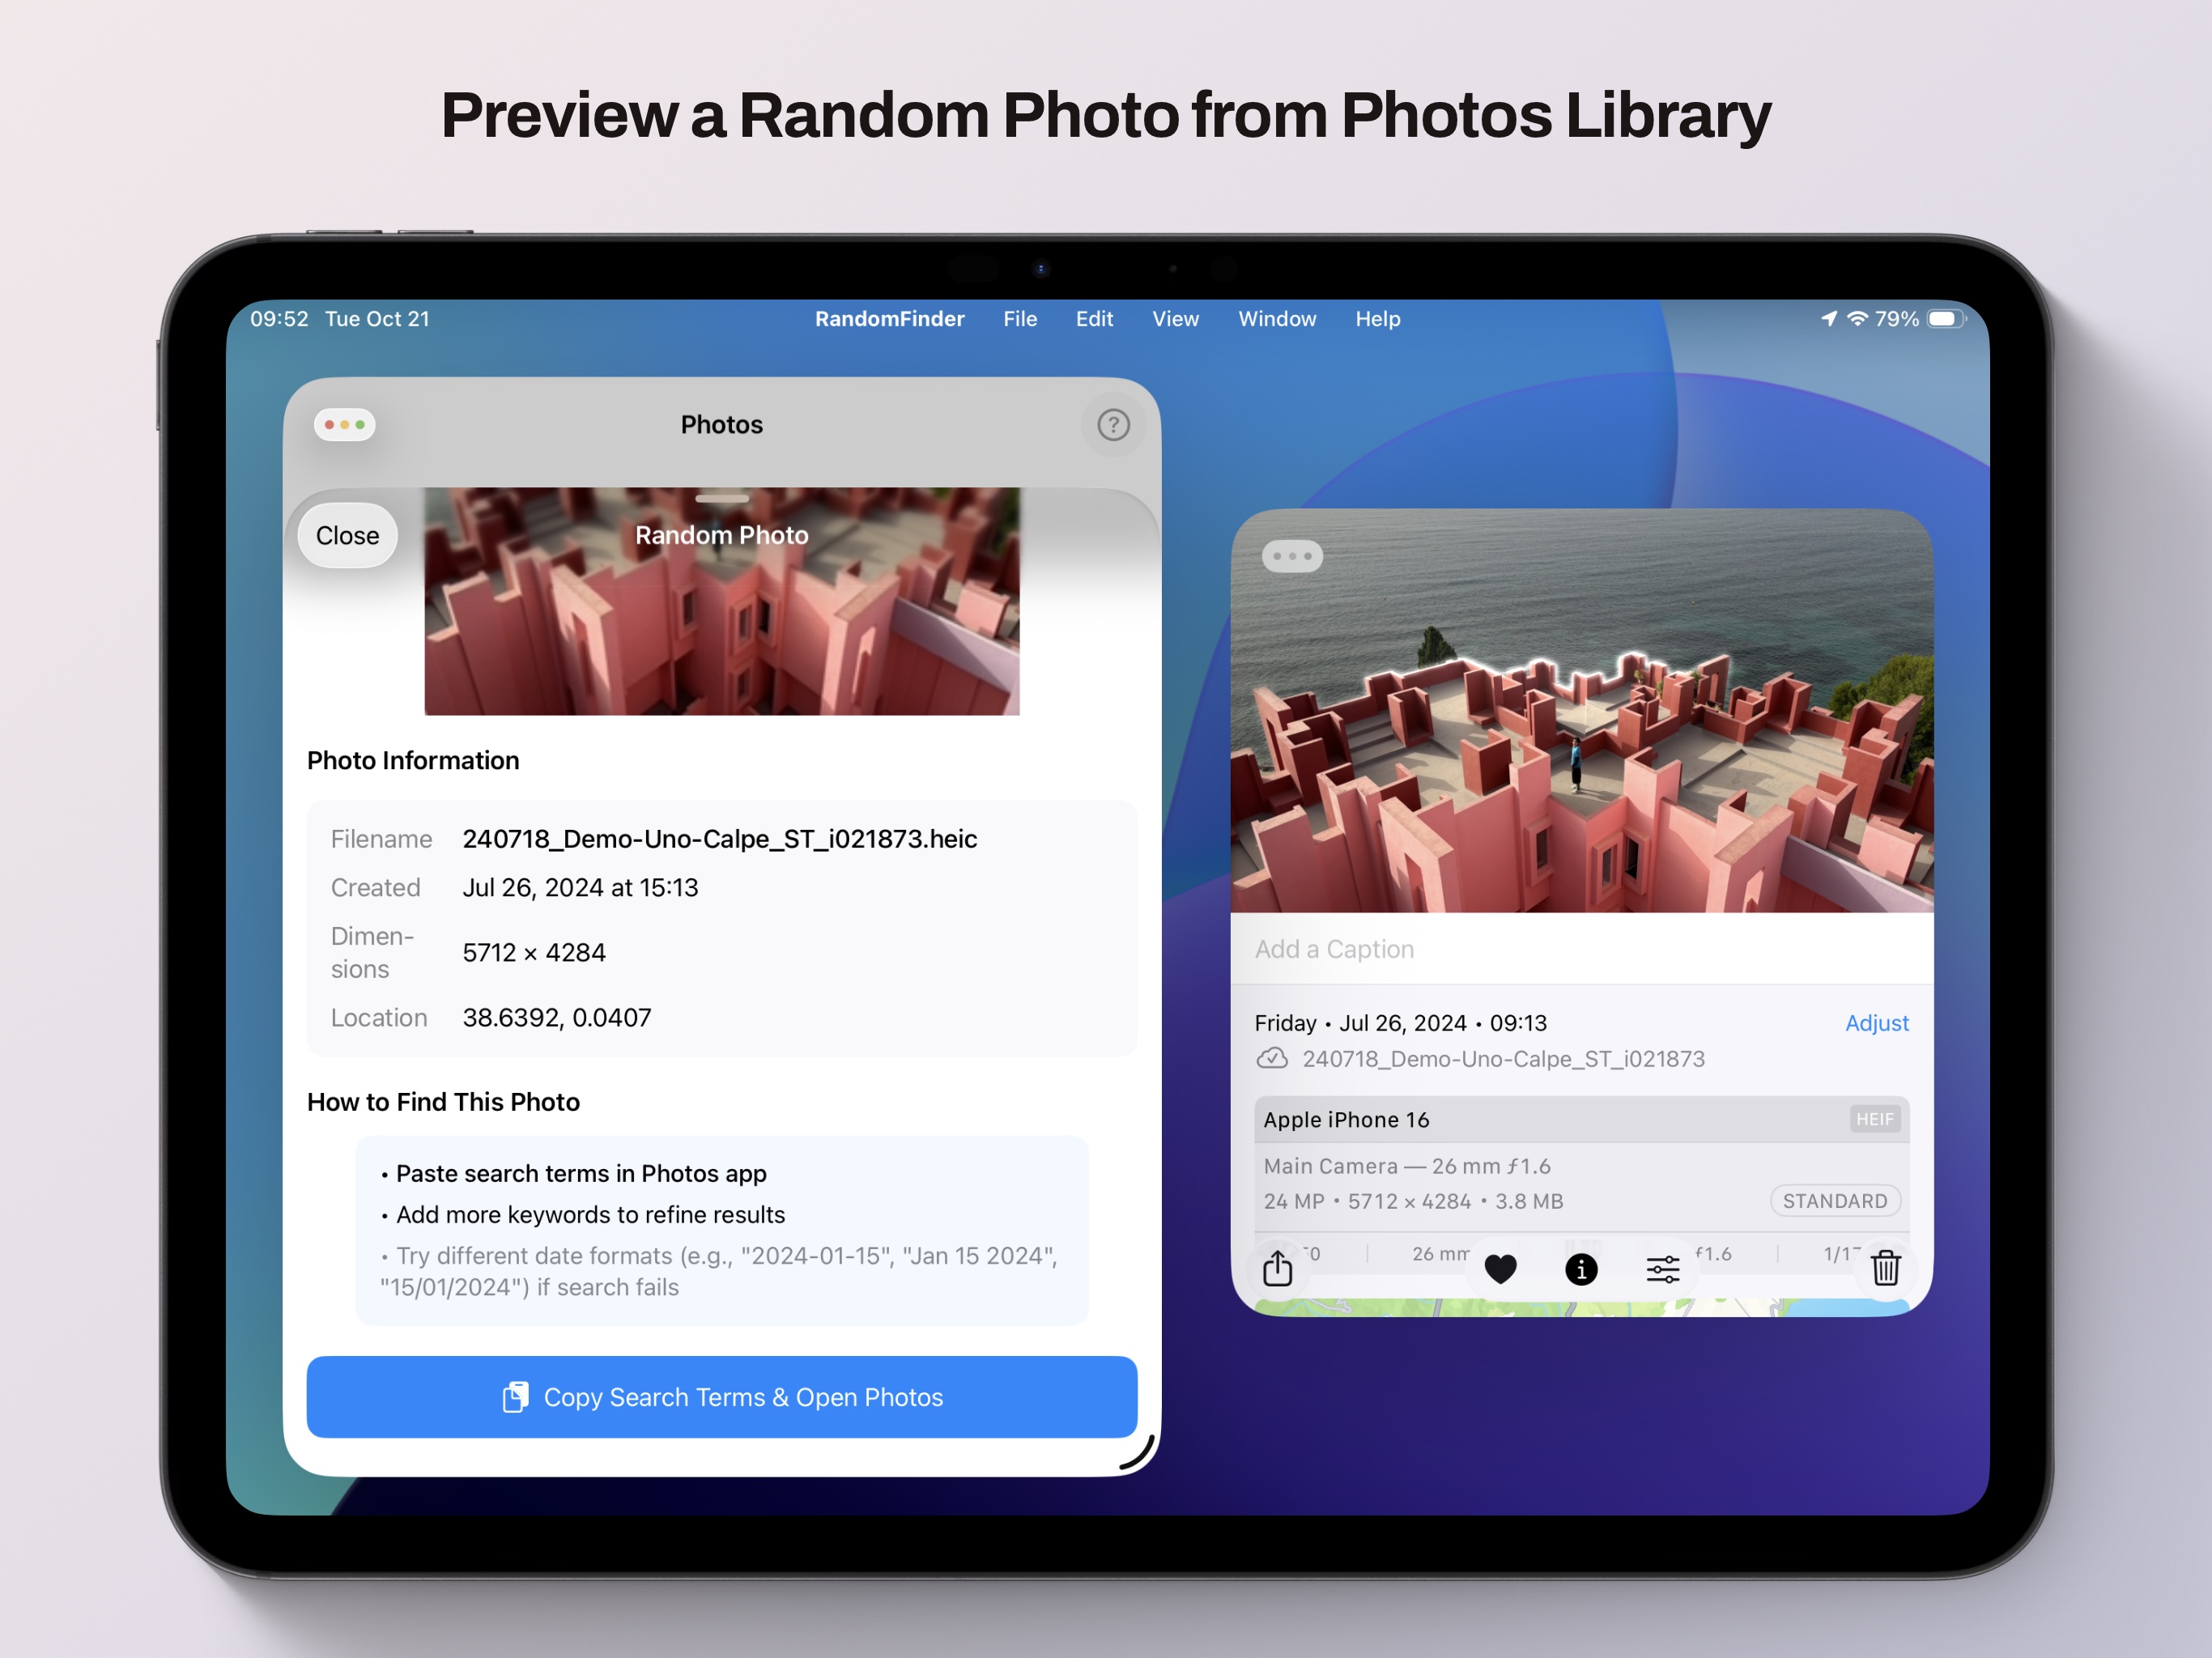The height and width of the screenshot is (1658, 2212).
Task: Delete the photo with the trash icon
Action: coord(1886,1269)
